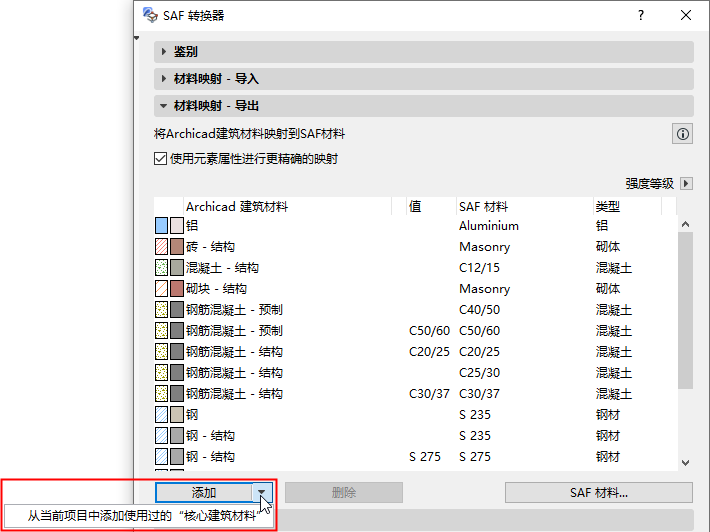
Task: Click the S 275 value cell
Action: point(425,456)
